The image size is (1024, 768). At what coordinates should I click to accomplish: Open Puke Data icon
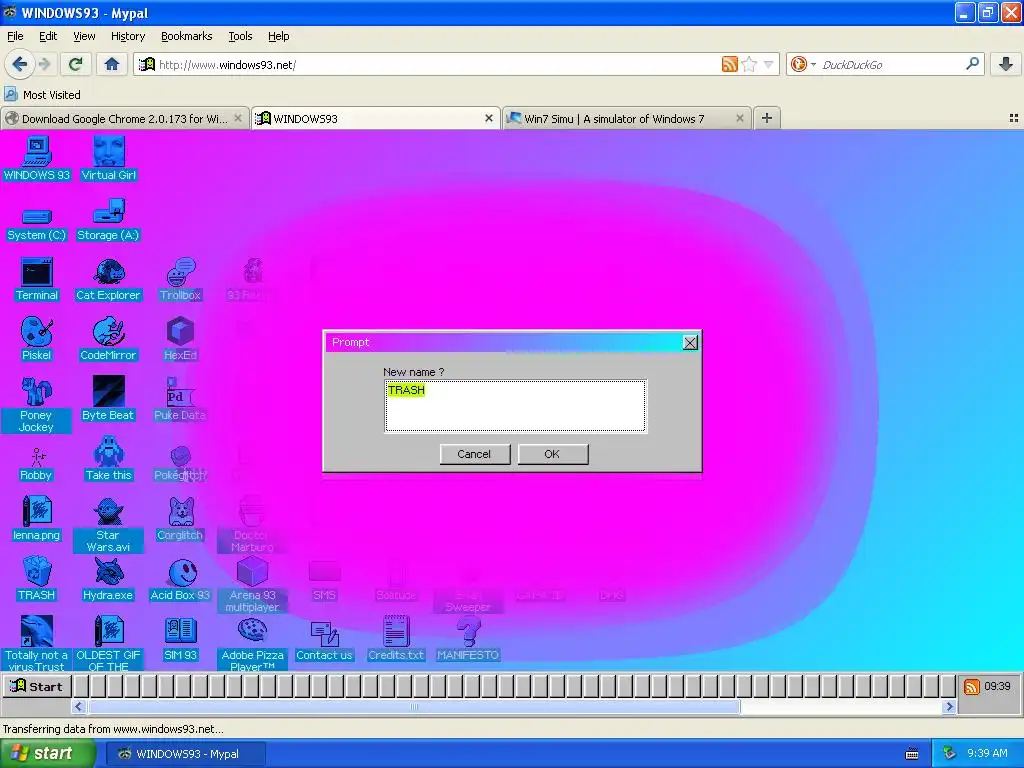pos(180,399)
